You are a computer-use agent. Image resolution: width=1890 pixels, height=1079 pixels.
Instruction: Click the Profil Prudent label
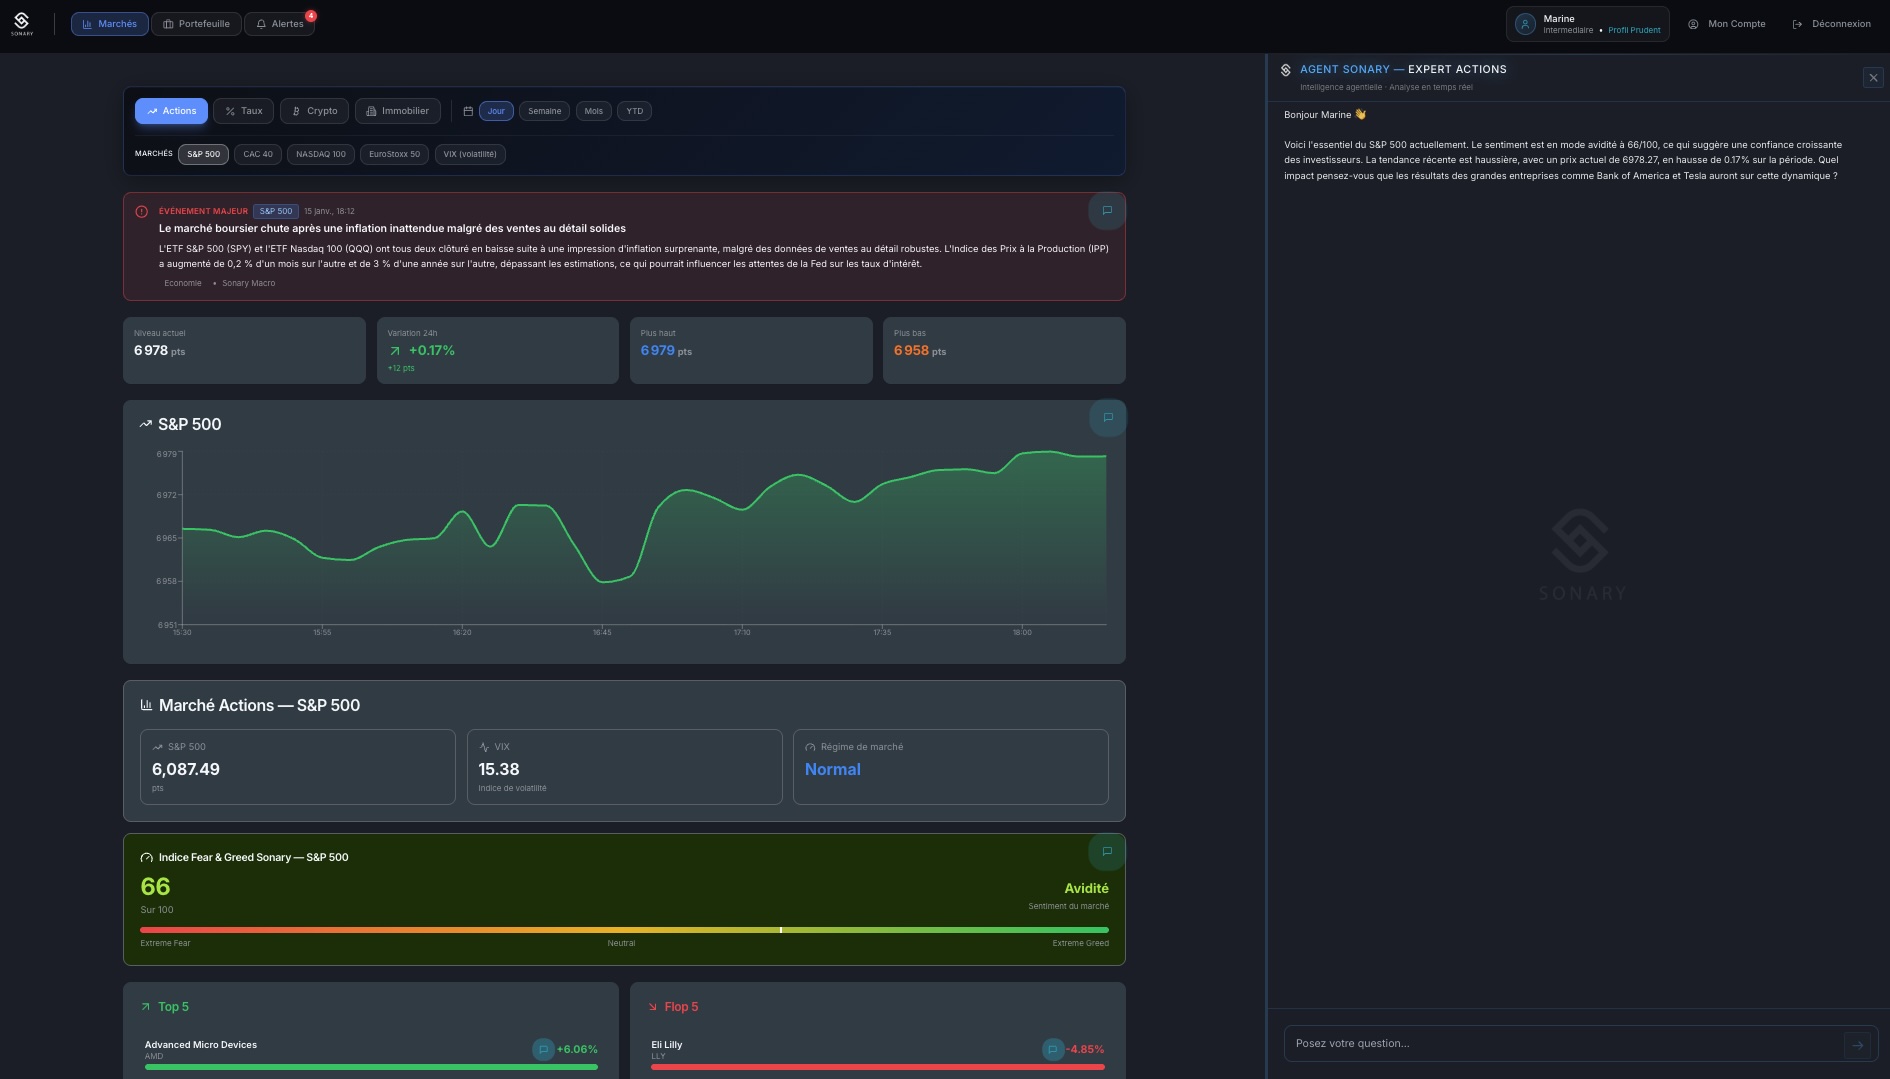click(1634, 30)
